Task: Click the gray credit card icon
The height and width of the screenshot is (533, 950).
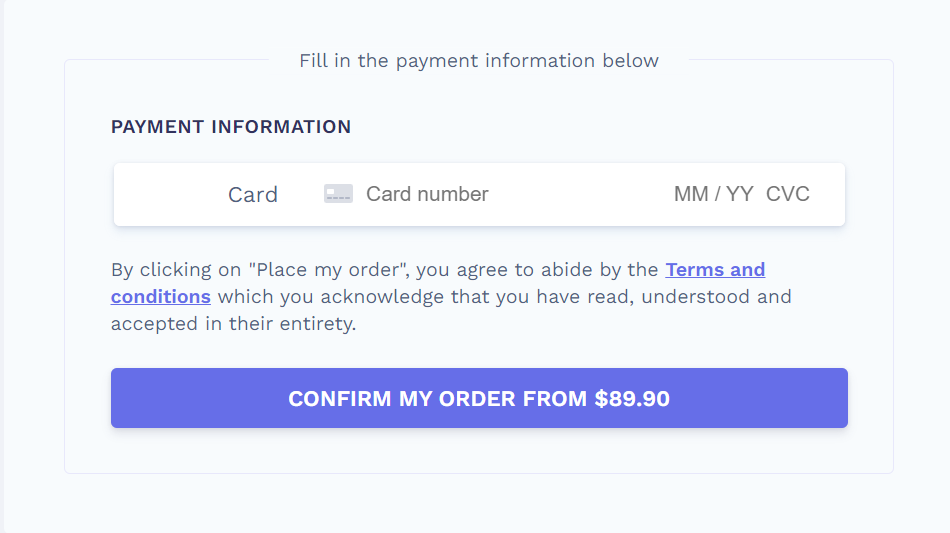Action: pos(338,194)
